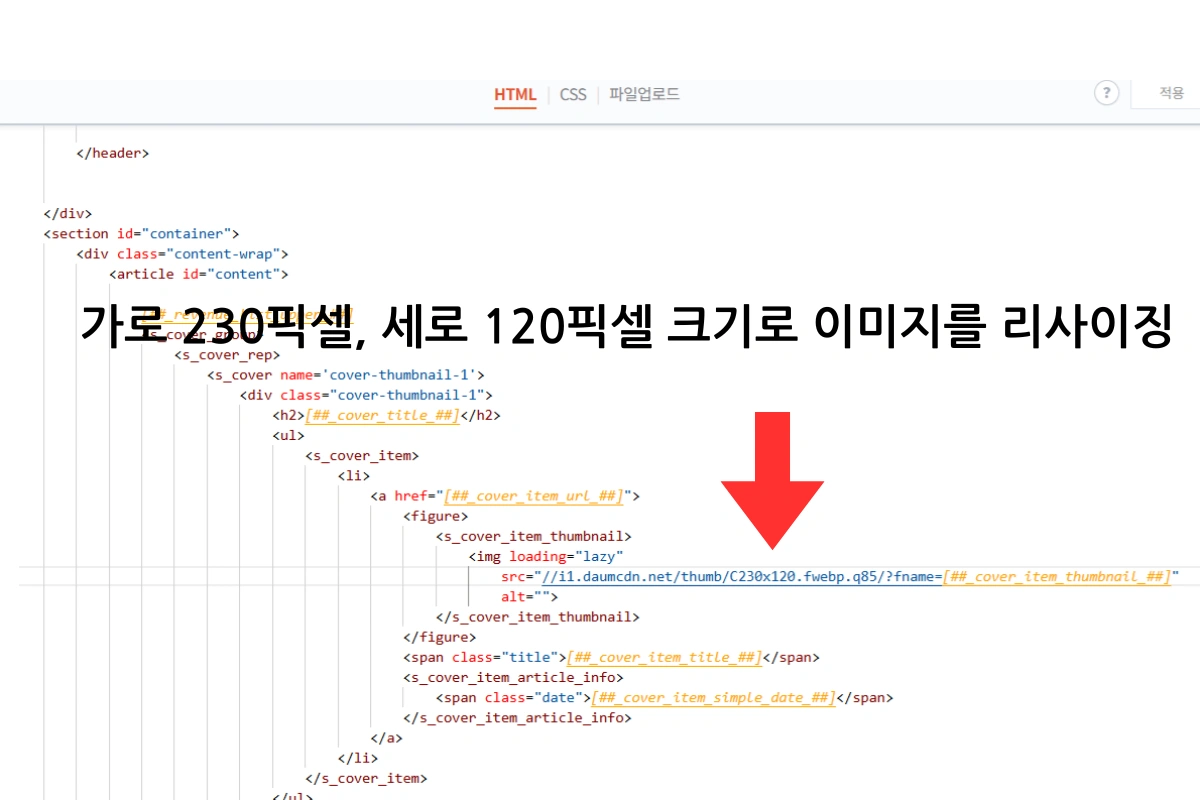Open the help question mark icon
The width and height of the screenshot is (1200, 800).
click(1107, 93)
